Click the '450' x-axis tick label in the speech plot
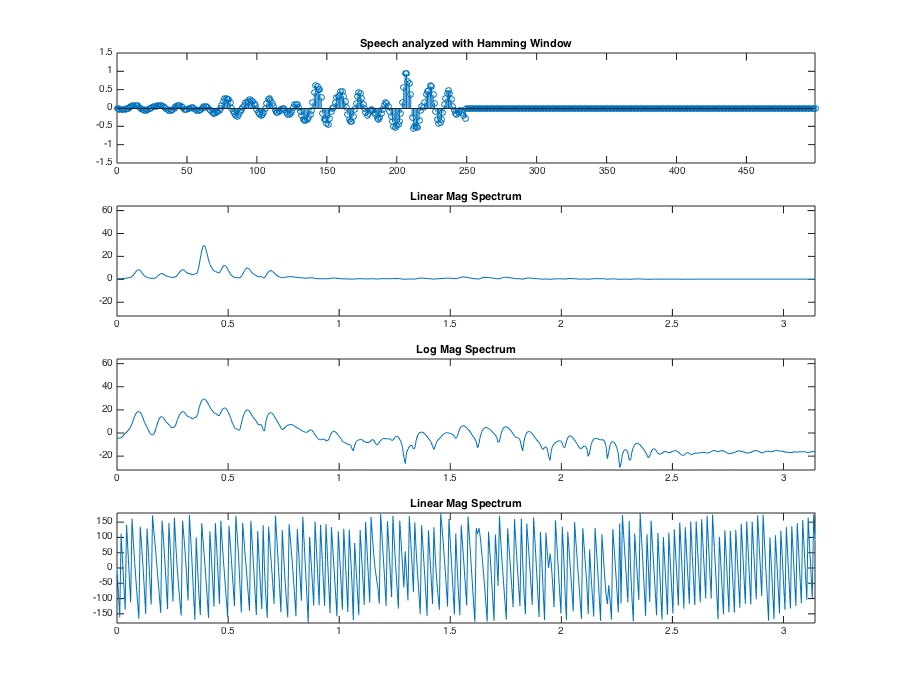The width and height of the screenshot is (900, 700). (746, 172)
